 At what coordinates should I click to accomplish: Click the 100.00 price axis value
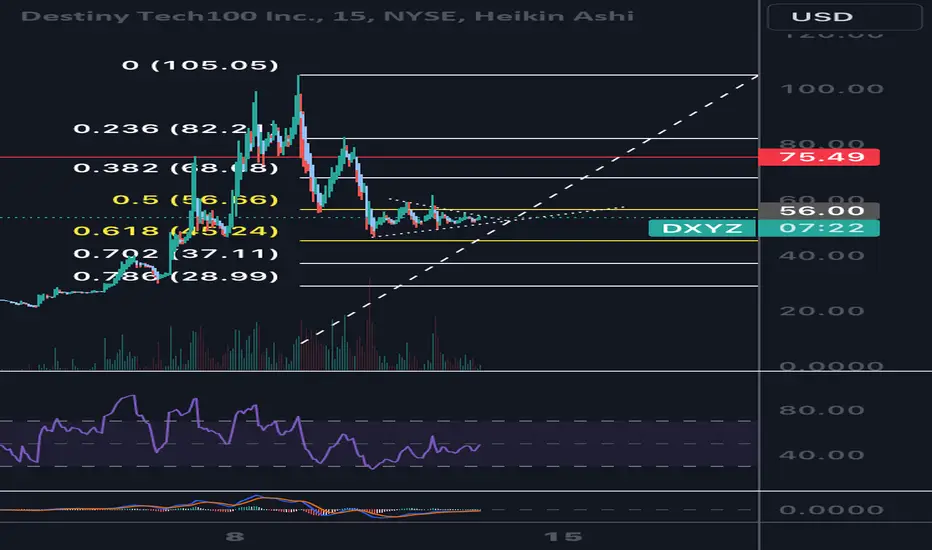pos(832,89)
